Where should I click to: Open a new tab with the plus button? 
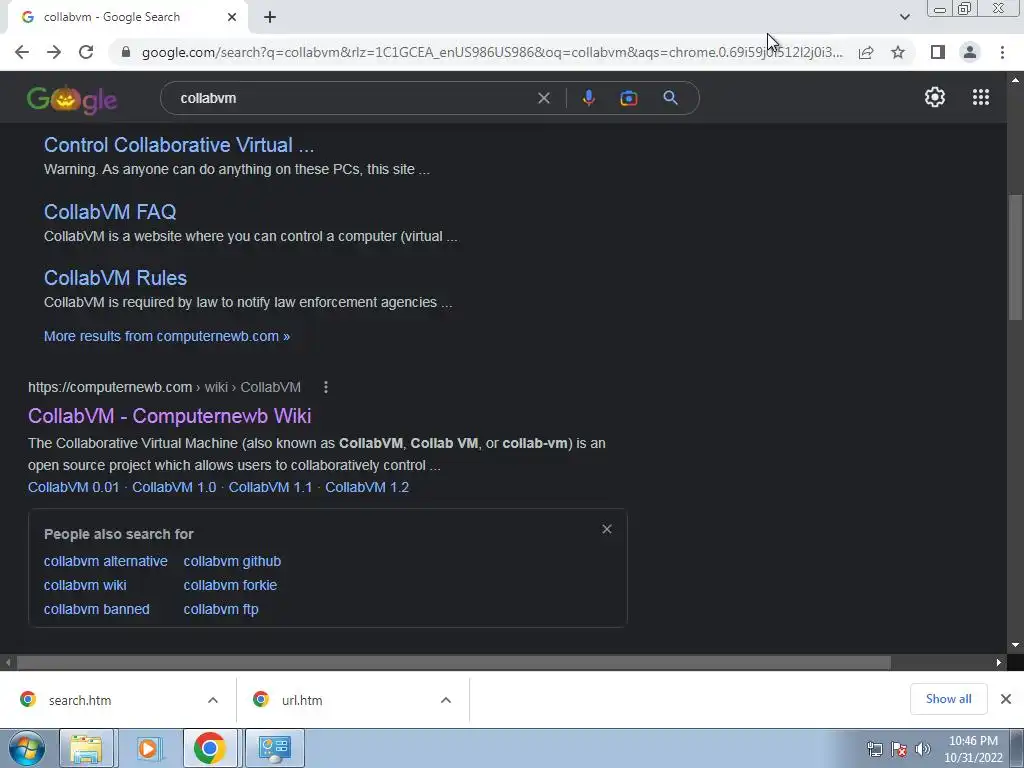click(x=270, y=18)
